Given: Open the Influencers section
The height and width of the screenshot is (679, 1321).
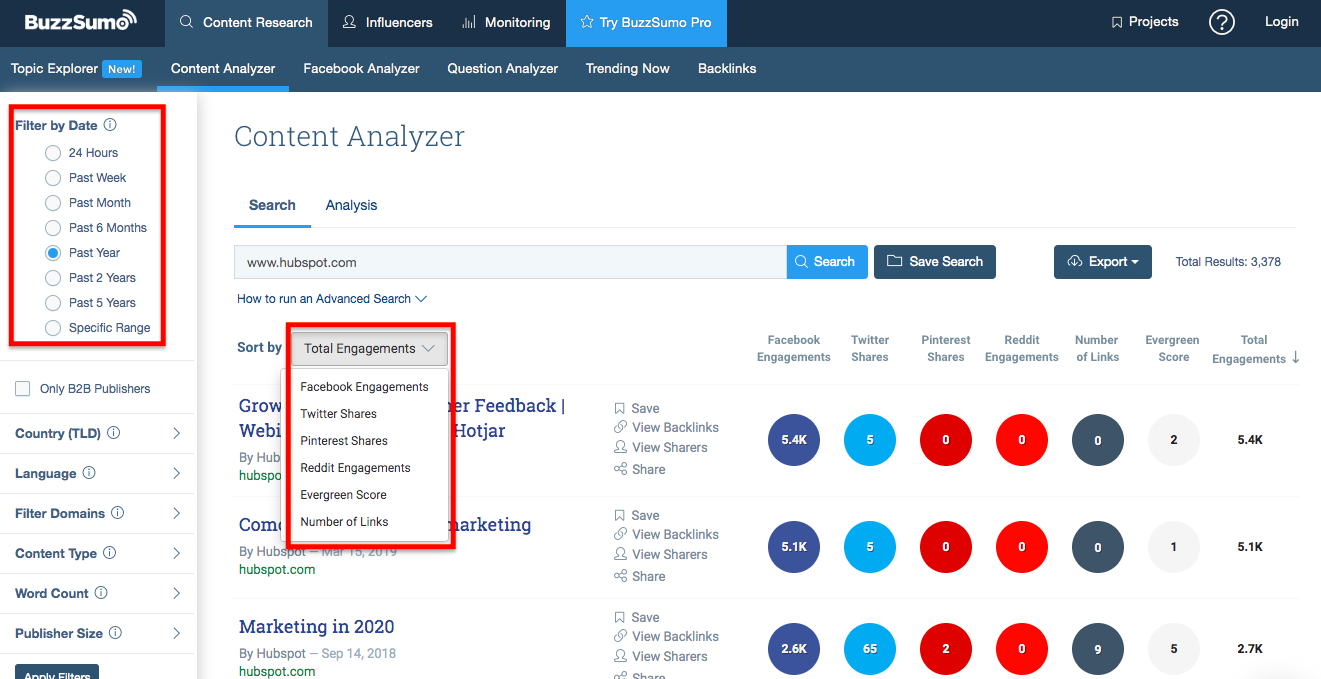Looking at the screenshot, I should pyautogui.click(x=387, y=22).
